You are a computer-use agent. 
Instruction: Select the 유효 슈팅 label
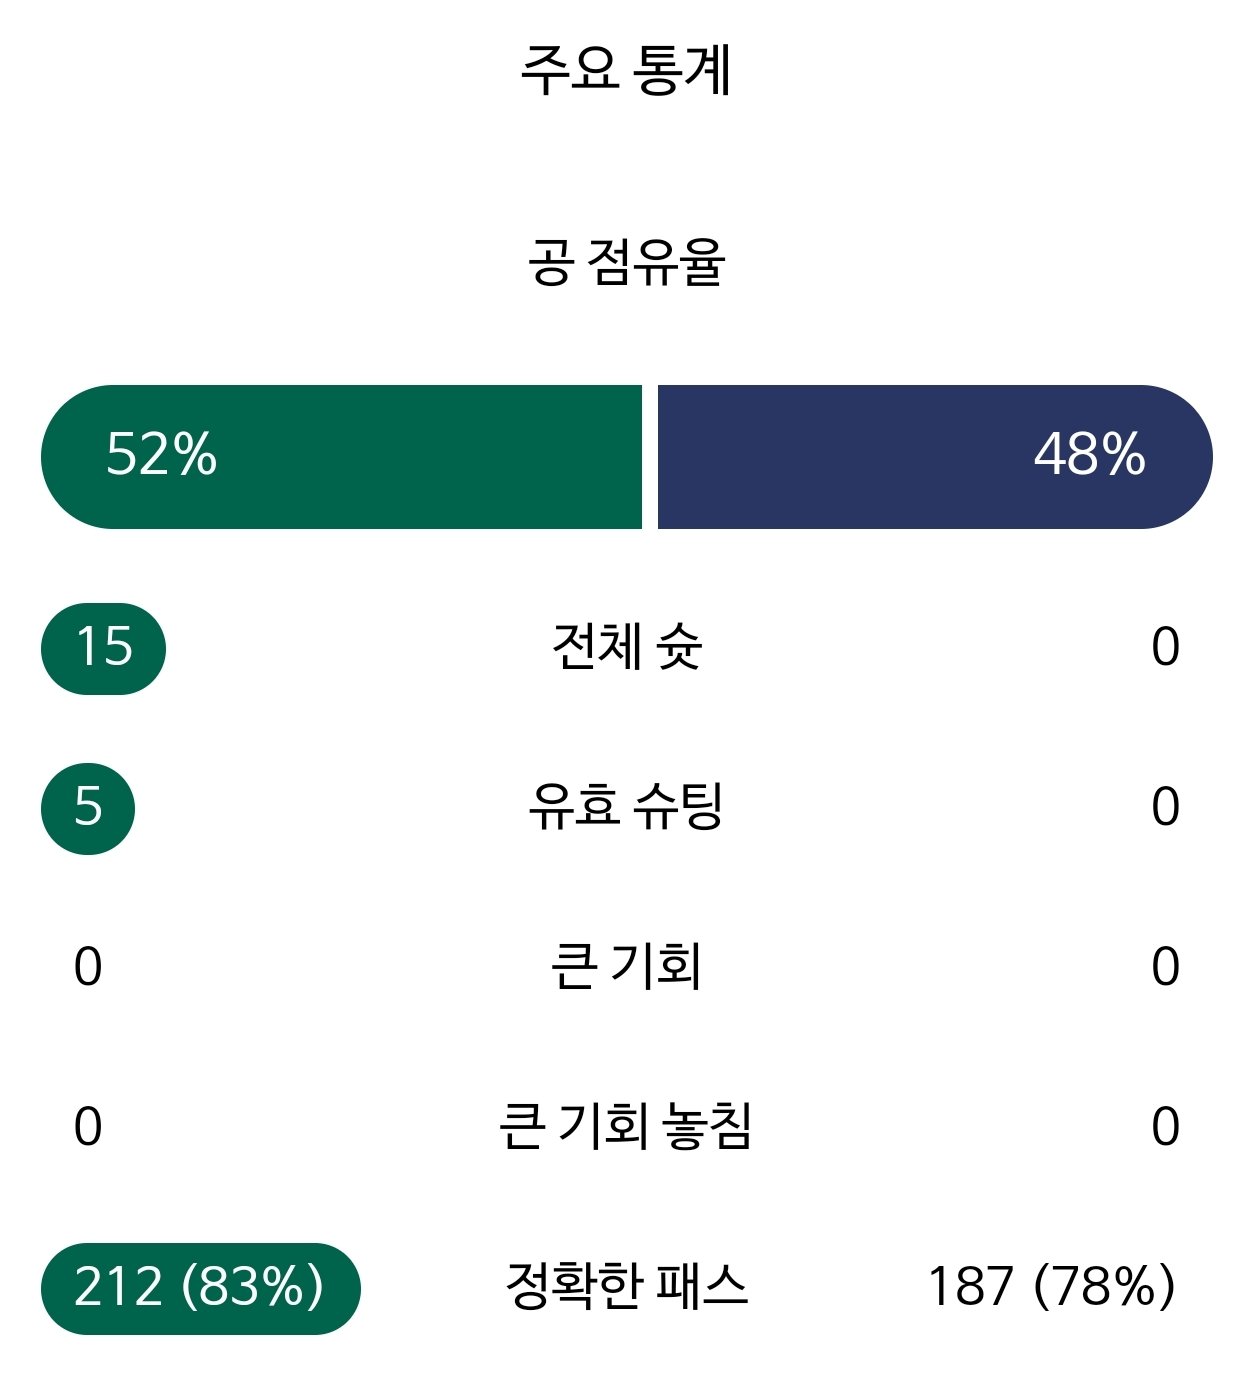[626, 807]
